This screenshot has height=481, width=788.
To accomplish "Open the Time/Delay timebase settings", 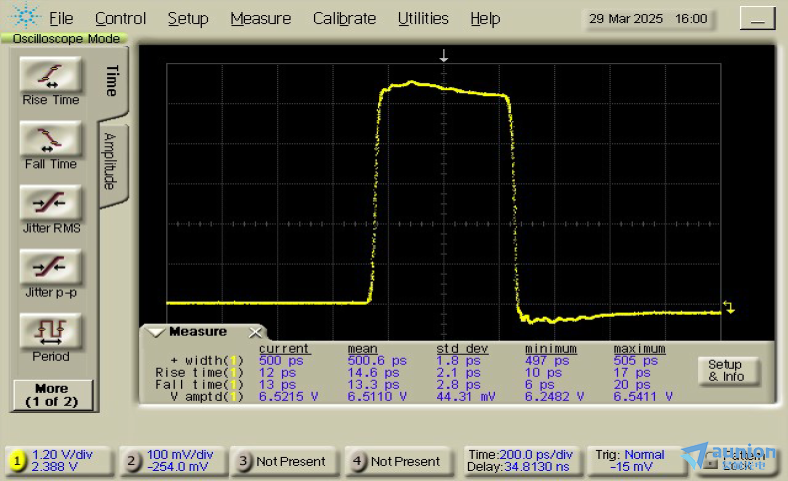I will (520, 460).
